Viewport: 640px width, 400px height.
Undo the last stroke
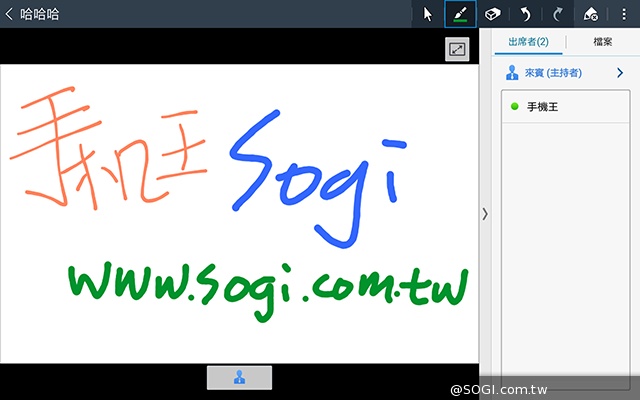(525, 14)
